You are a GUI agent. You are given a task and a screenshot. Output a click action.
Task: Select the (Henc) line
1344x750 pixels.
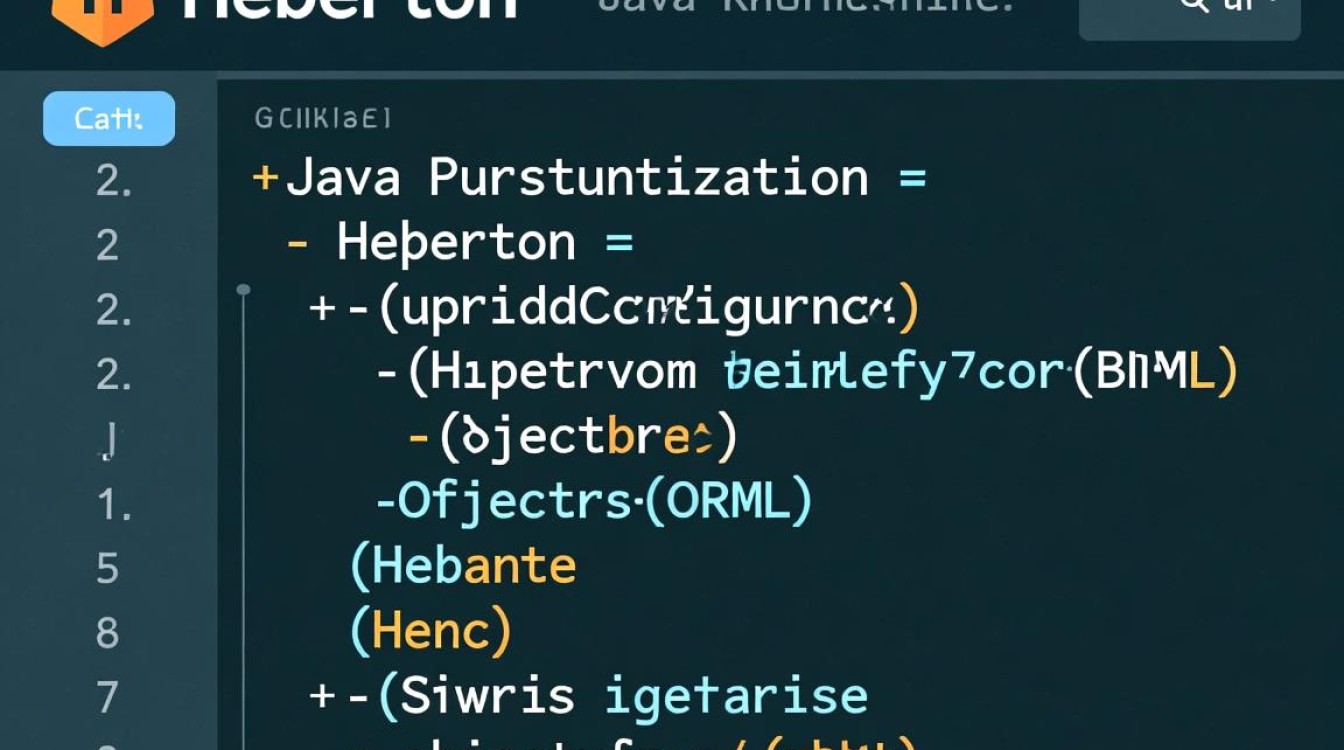click(x=431, y=631)
